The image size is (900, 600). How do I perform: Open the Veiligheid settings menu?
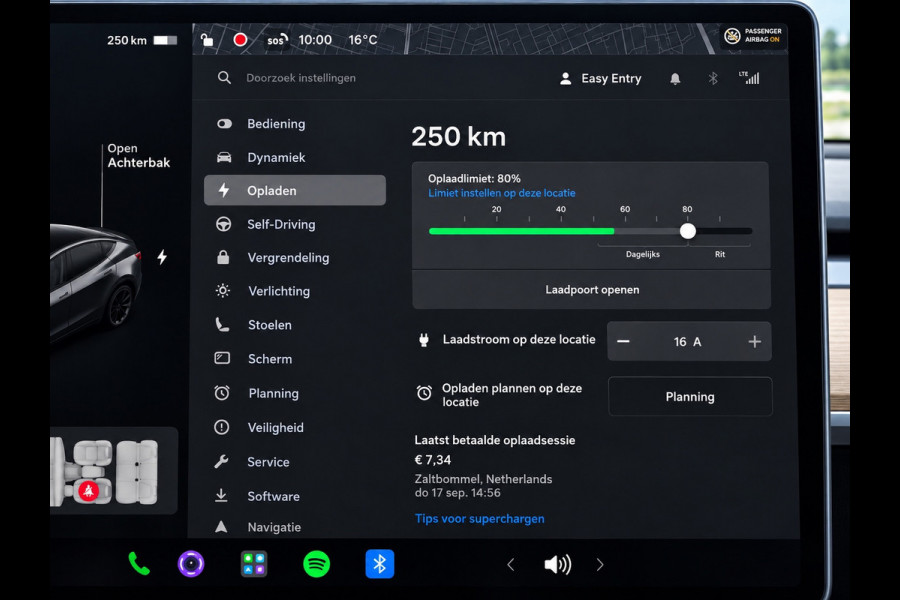point(295,428)
